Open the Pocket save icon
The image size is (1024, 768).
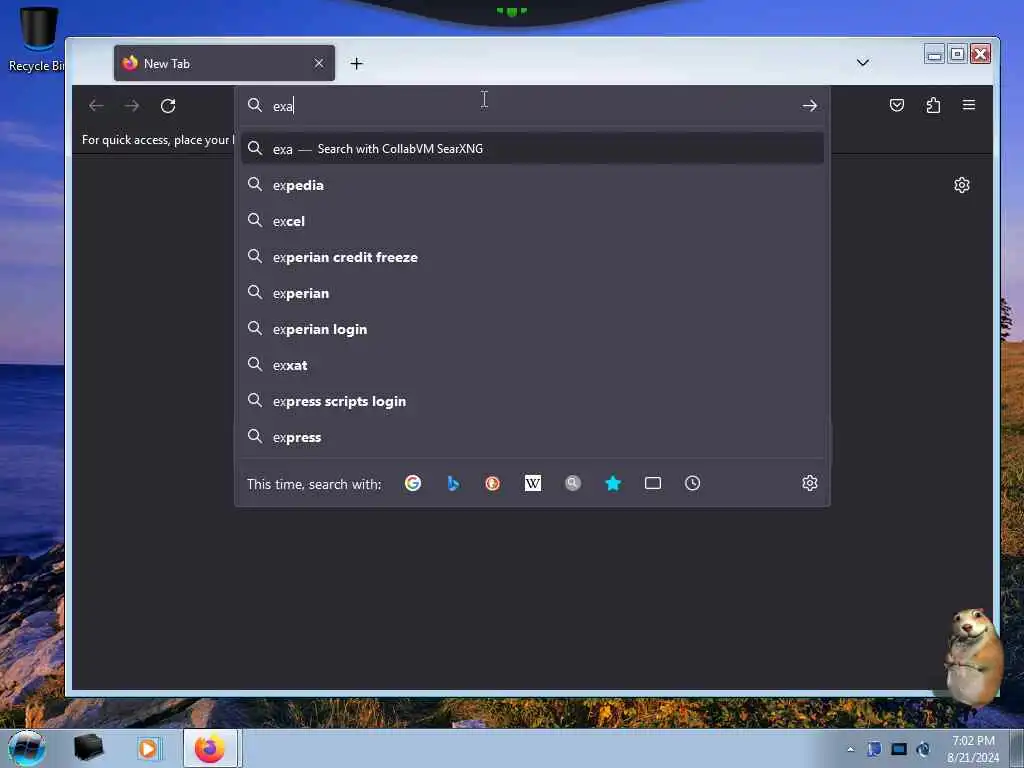pyautogui.click(x=897, y=105)
